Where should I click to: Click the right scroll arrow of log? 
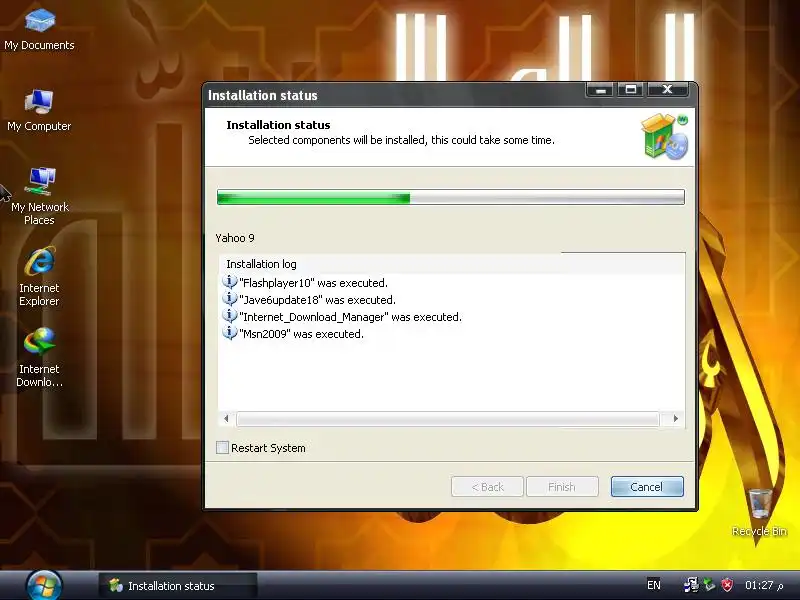pos(676,419)
